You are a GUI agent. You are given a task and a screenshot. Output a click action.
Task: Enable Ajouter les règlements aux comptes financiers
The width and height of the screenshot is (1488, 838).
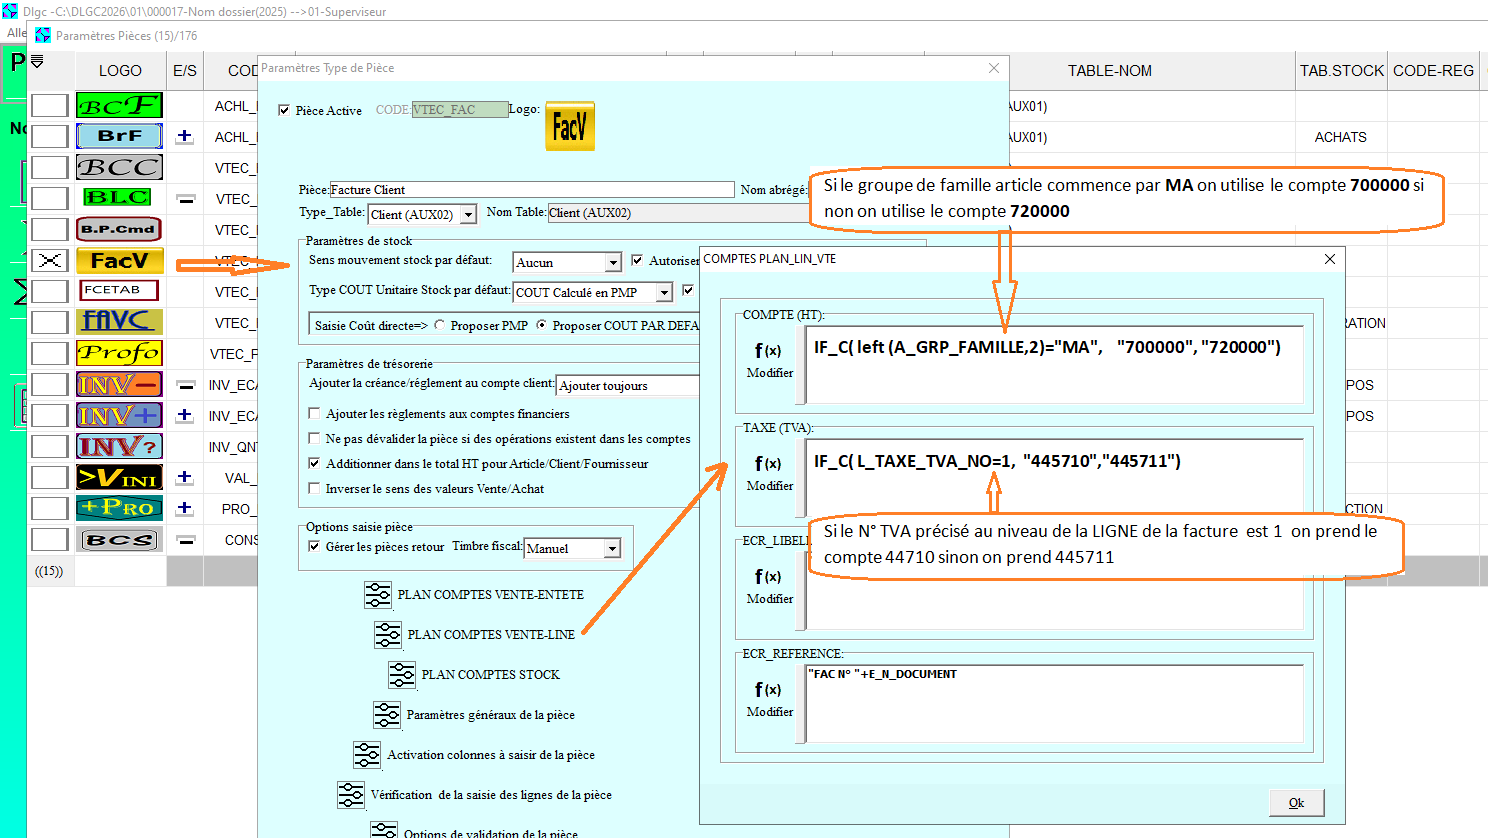(315, 414)
